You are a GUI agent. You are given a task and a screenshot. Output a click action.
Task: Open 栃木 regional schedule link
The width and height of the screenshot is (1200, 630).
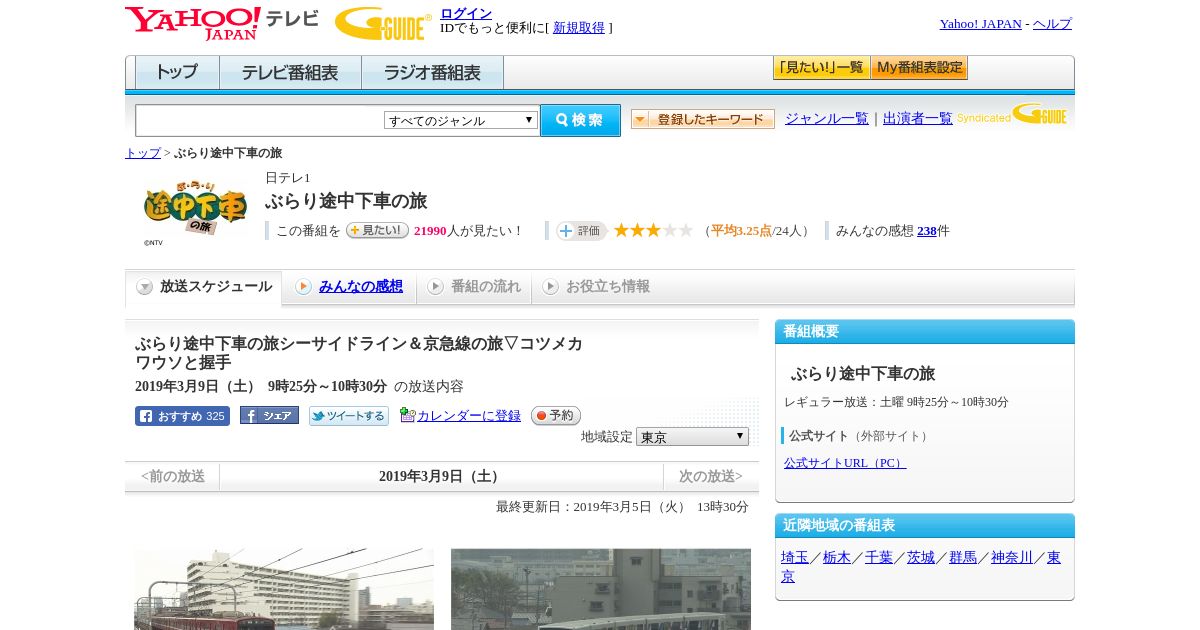(837, 558)
